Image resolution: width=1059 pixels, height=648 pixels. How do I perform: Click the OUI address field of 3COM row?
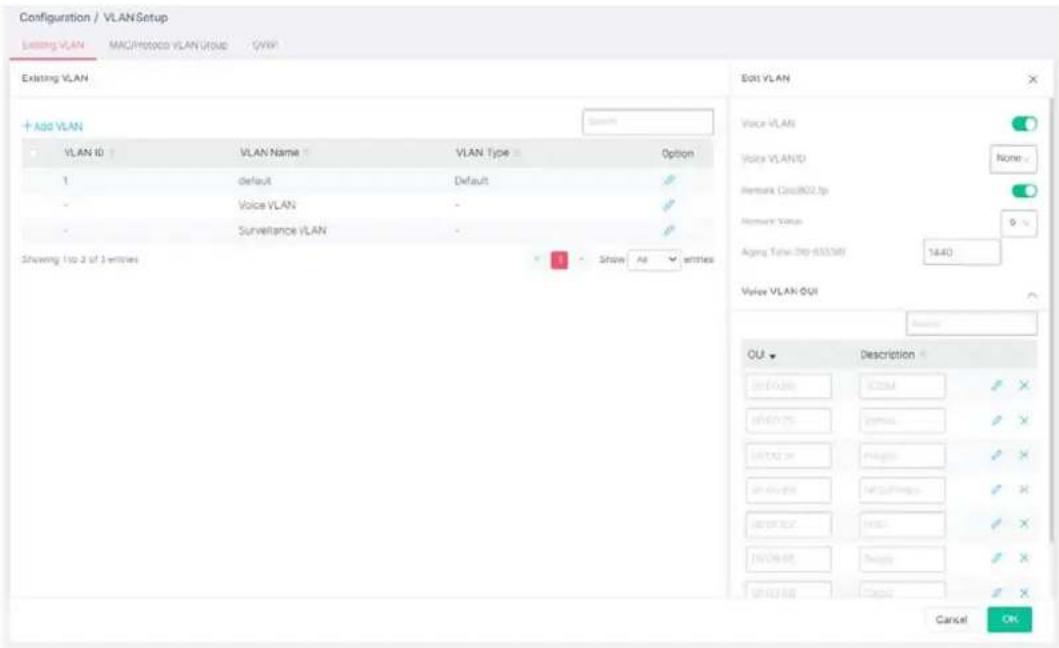coord(789,386)
